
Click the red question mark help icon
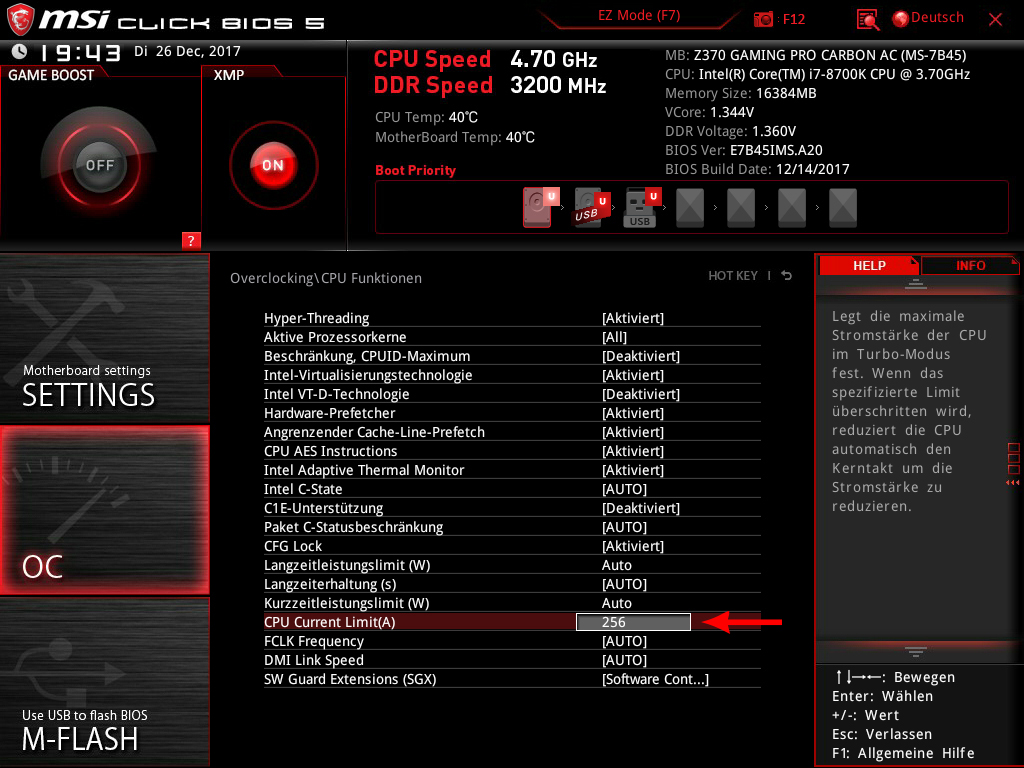[191, 240]
